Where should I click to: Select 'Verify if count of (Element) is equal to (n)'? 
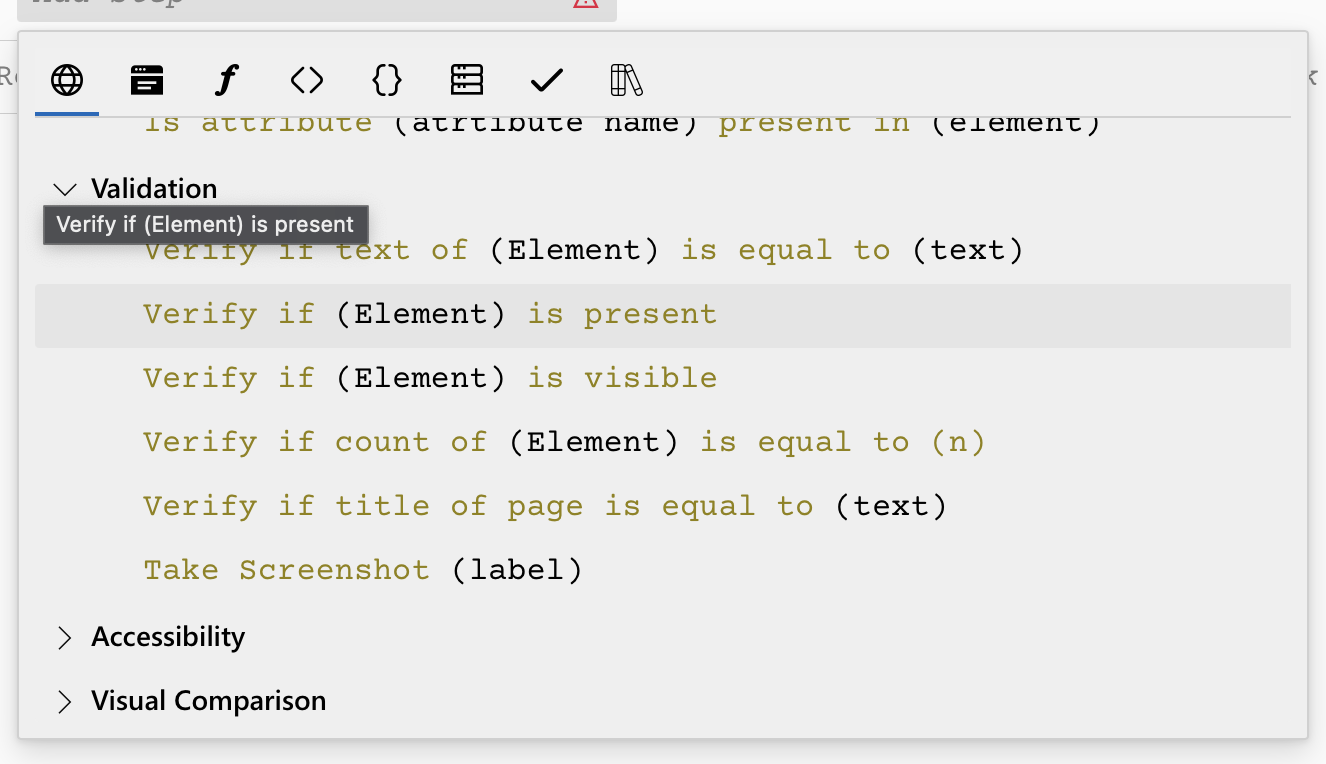pos(566,442)
